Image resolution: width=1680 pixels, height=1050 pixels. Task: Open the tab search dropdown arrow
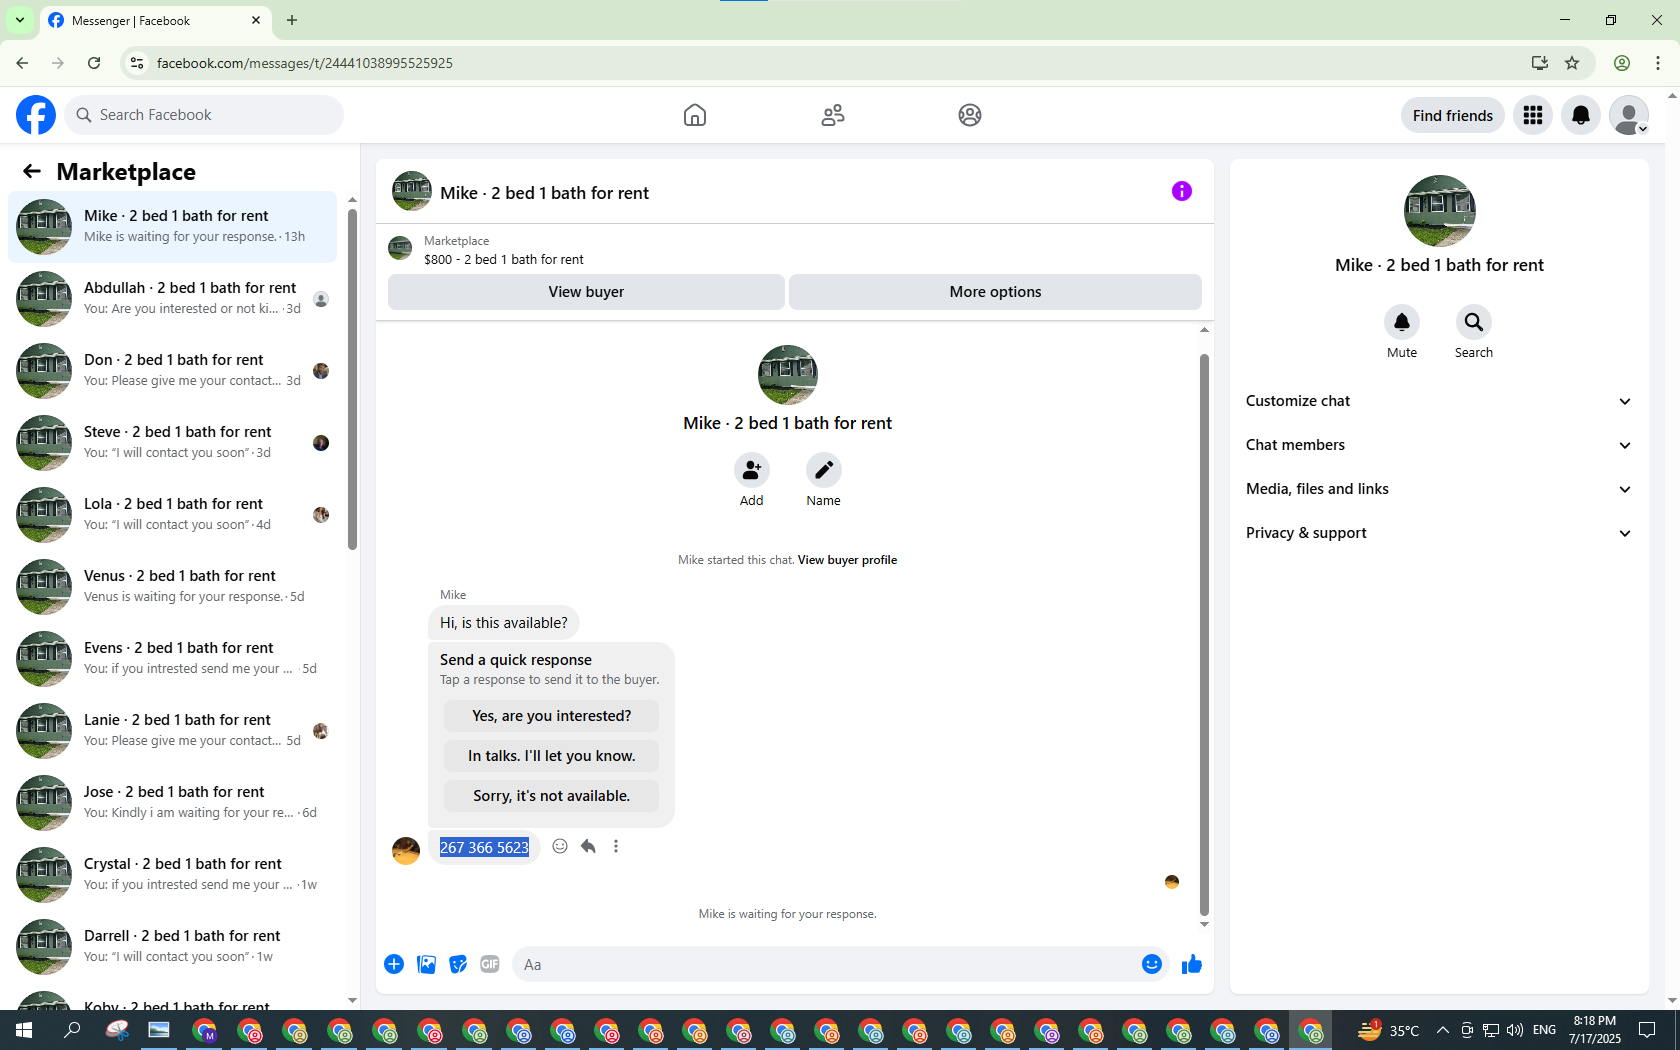[x=20, y=20]
